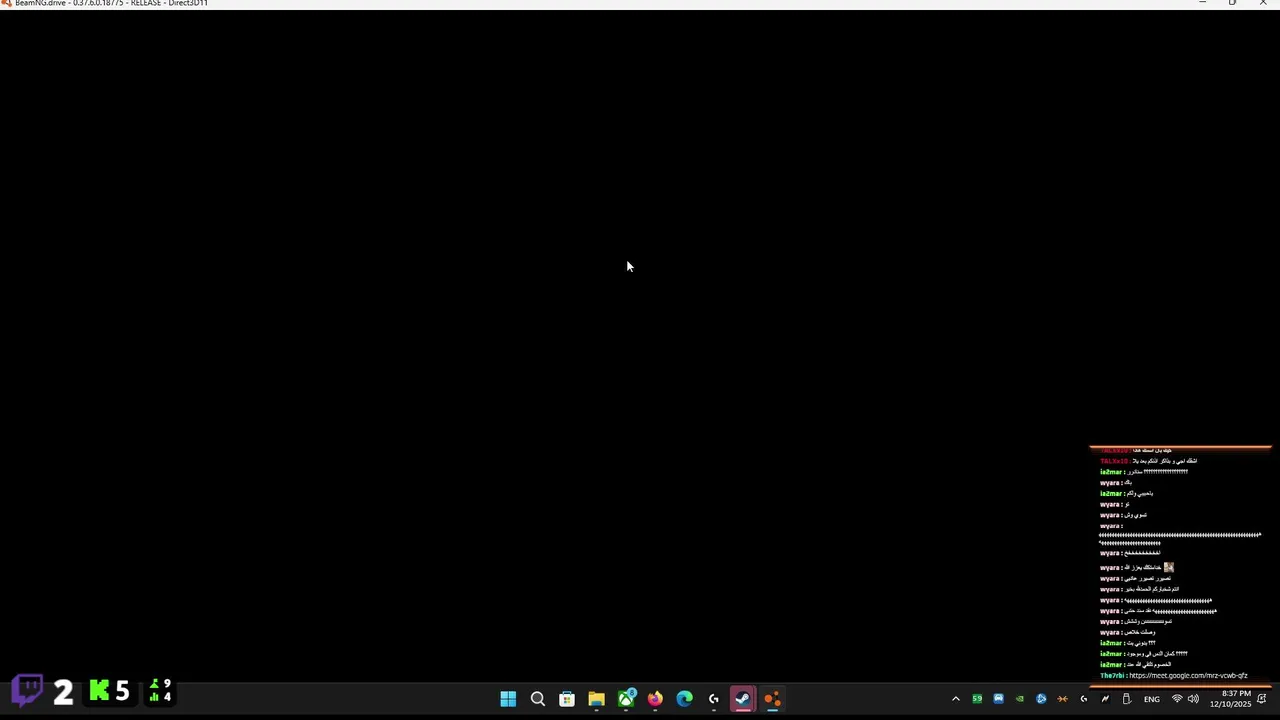Click the blue car tray icon
The height and width of the screenshot is (720, 1280).
(998, 699)
